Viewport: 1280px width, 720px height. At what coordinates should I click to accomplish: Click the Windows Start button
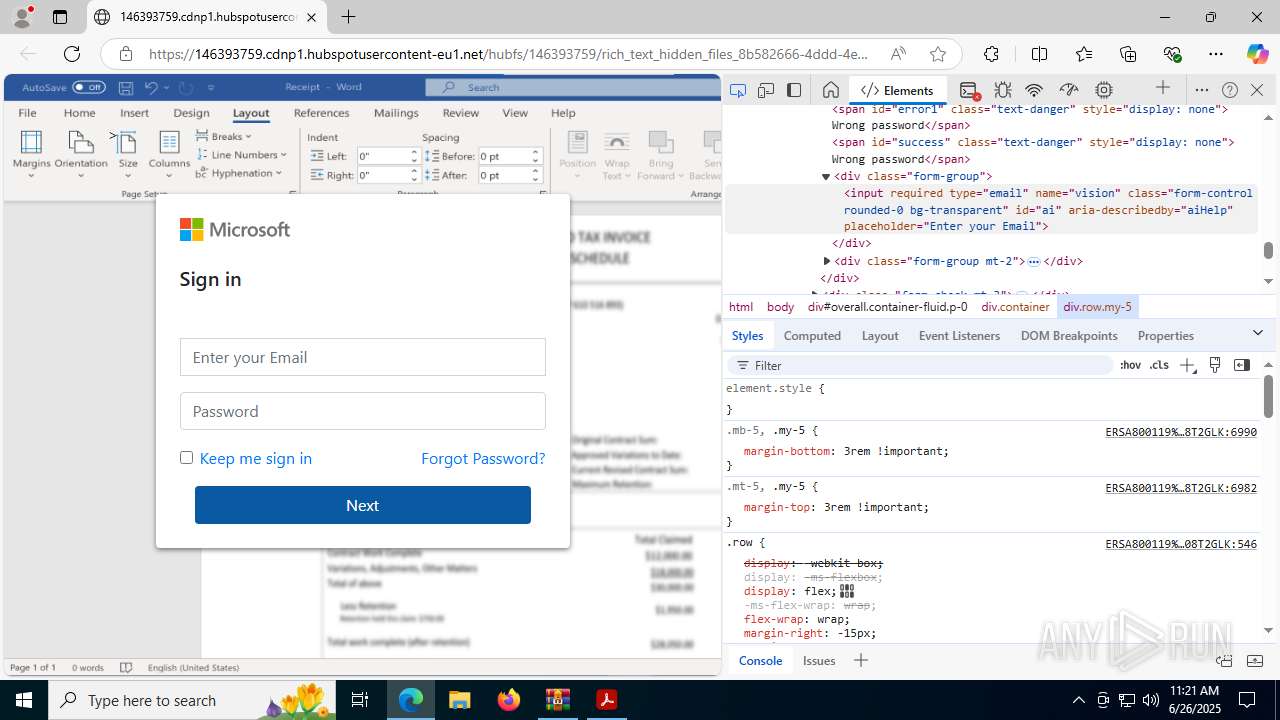click(23, 700)
